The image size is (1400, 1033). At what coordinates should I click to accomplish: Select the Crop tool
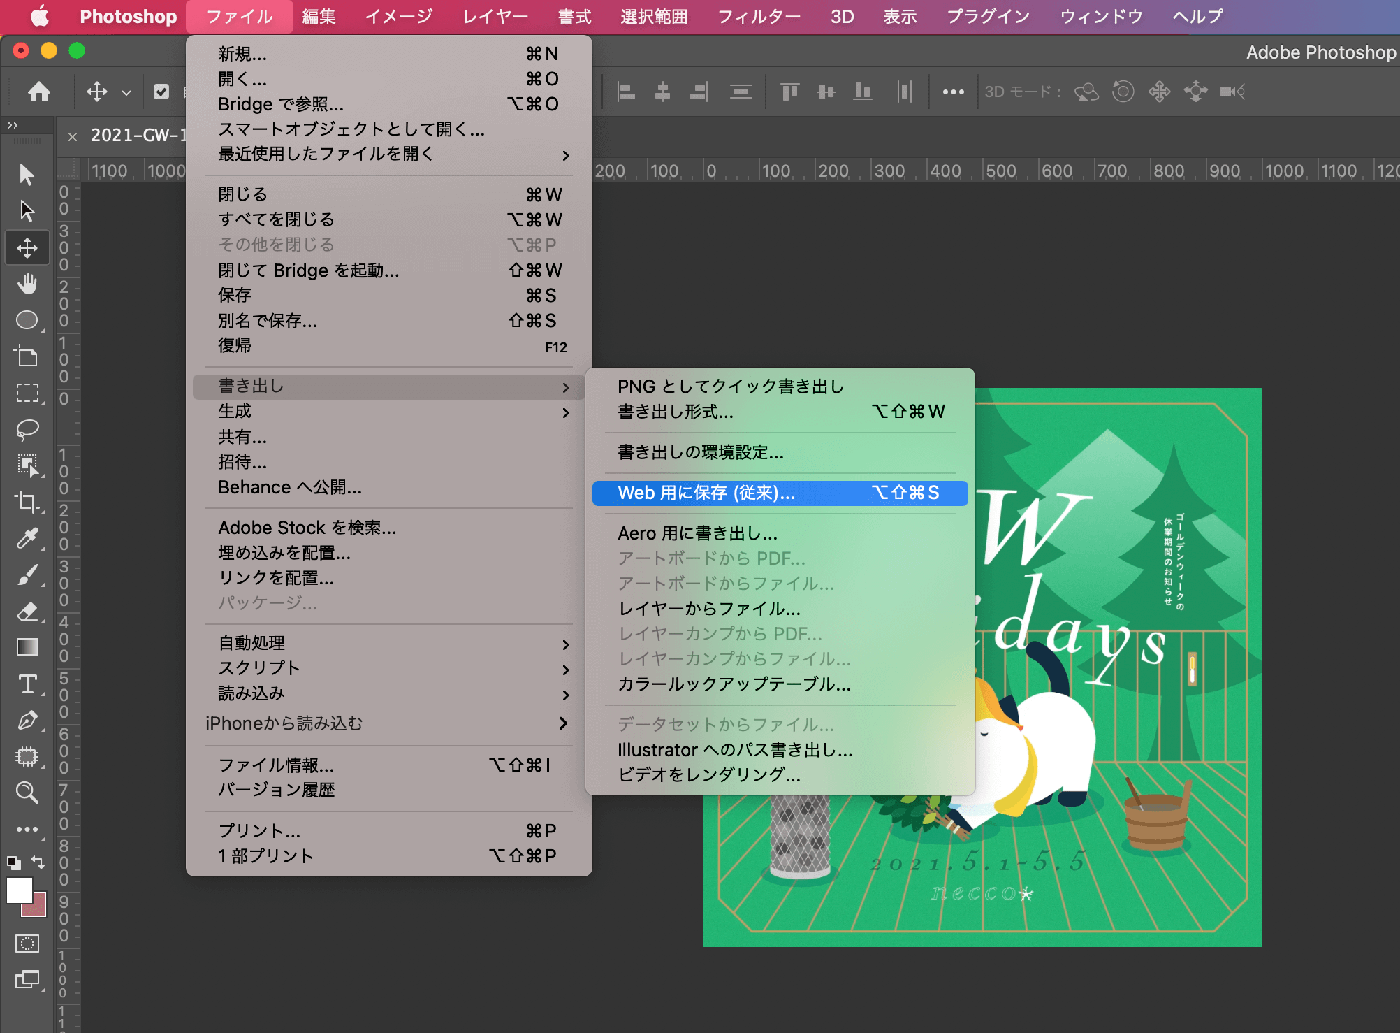(27, 502)
